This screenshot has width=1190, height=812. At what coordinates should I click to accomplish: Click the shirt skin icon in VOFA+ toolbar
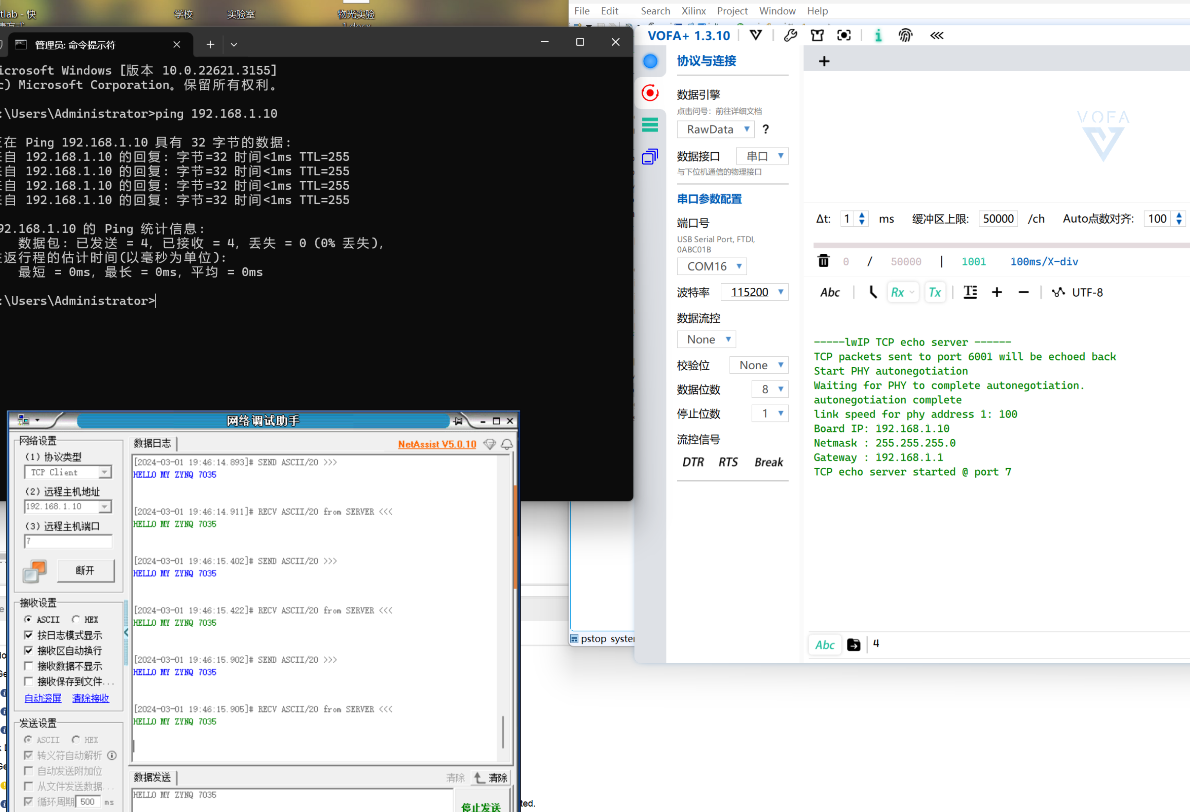tap(817, 35)
